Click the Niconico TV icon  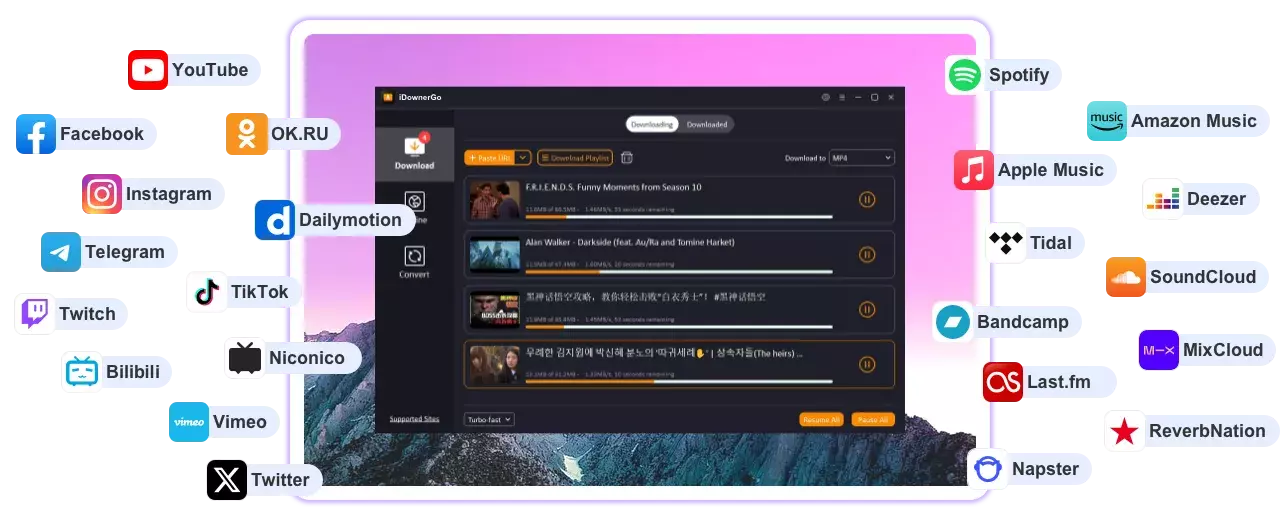[x=245, y=358]
